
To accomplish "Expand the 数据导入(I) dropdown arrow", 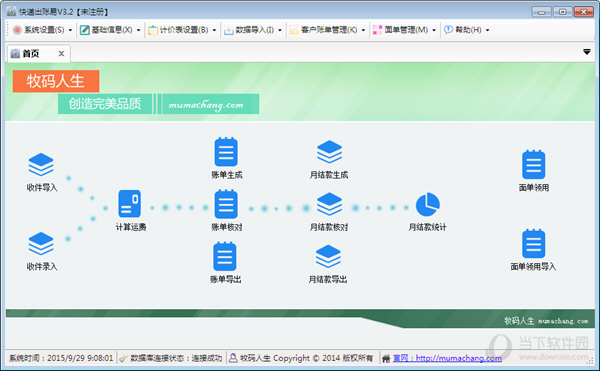I will (x=280, y=30).
